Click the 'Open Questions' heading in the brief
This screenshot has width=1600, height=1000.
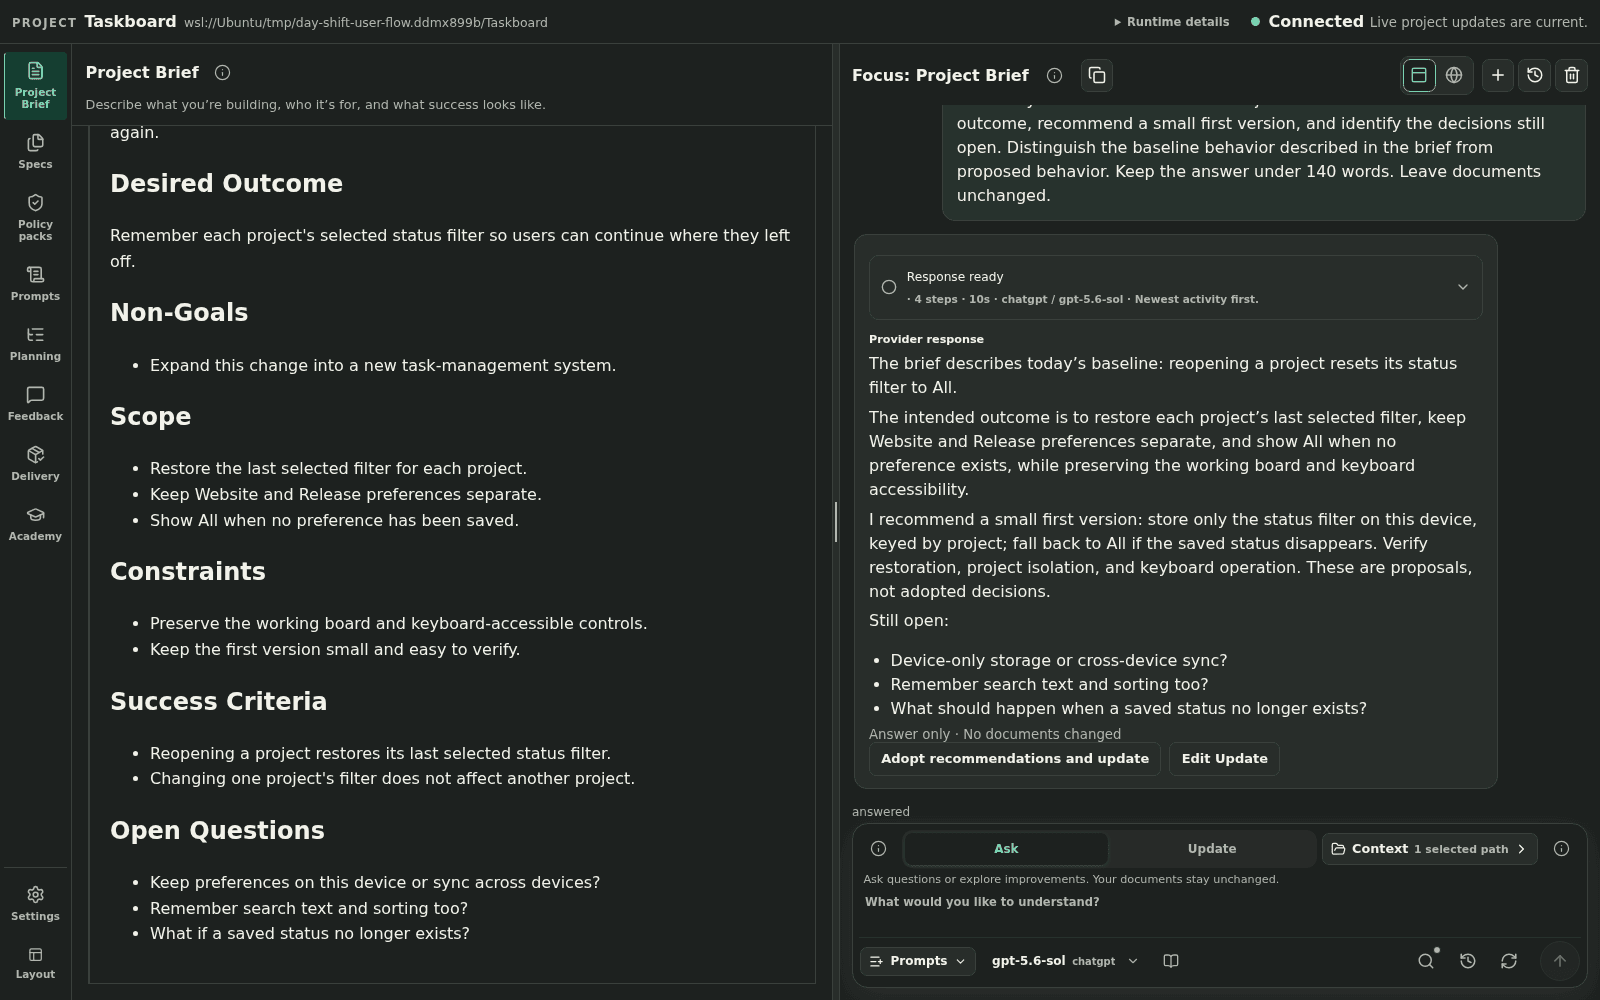(x=217, y=831)
